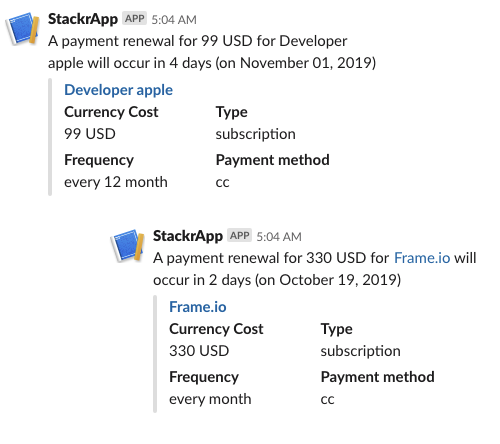Follow the inline Frame.io link in the message text
This screenshot has height=444, width=500.
[x=422, y=258]
